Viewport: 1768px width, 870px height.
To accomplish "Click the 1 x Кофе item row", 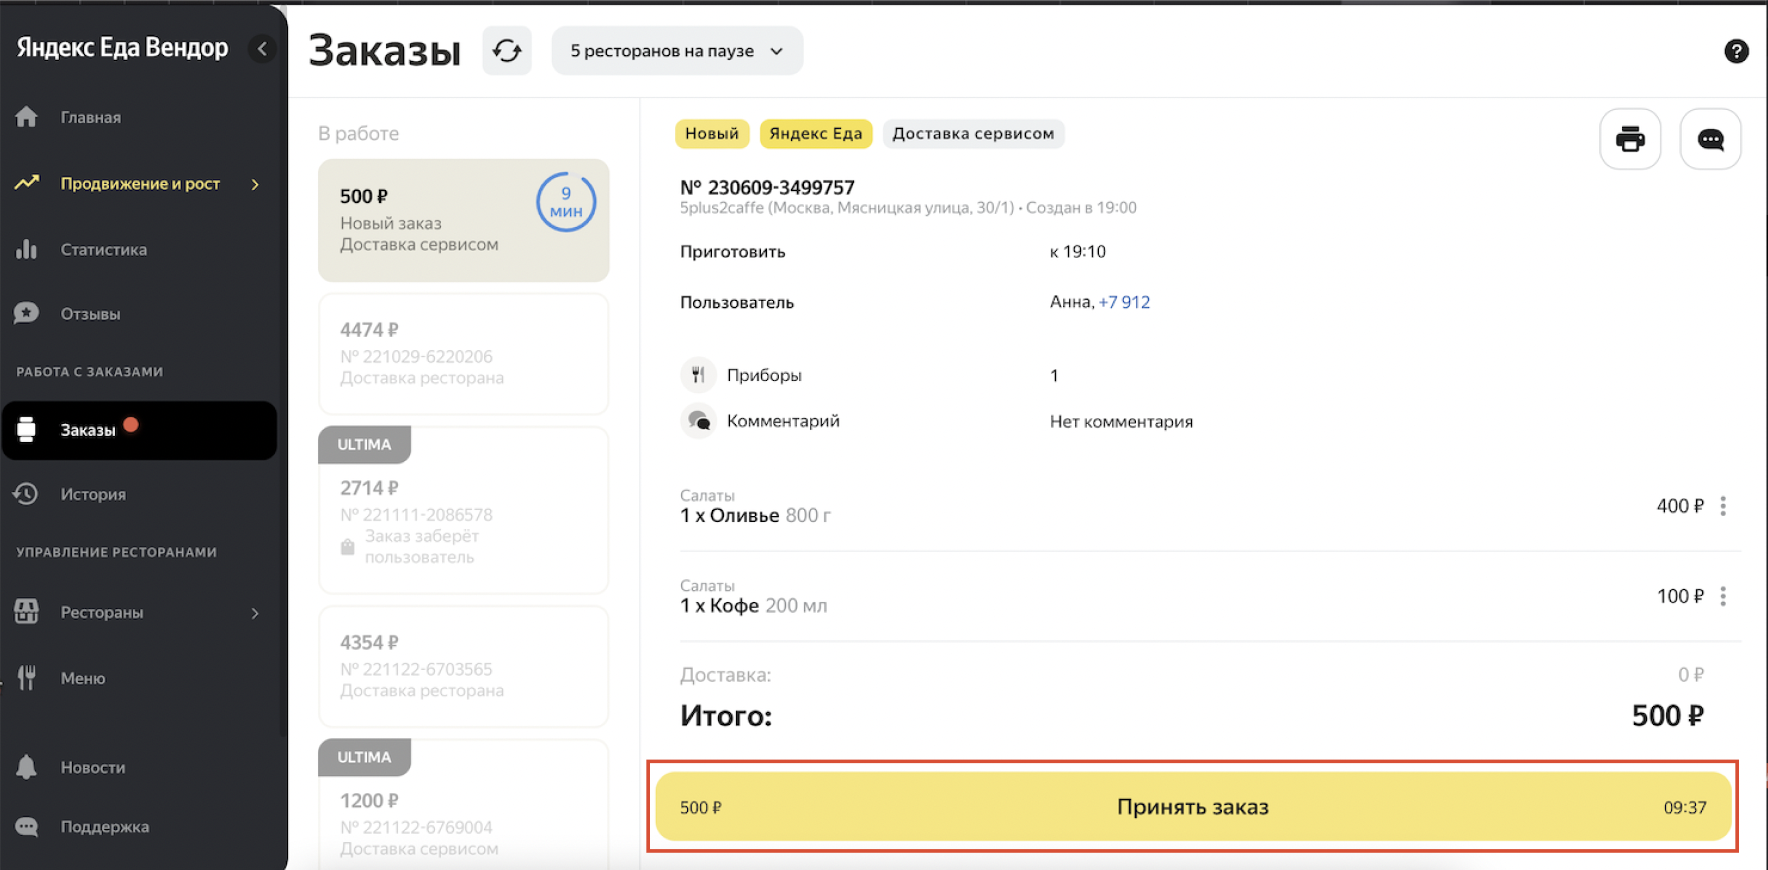I will coord(1210,597).
